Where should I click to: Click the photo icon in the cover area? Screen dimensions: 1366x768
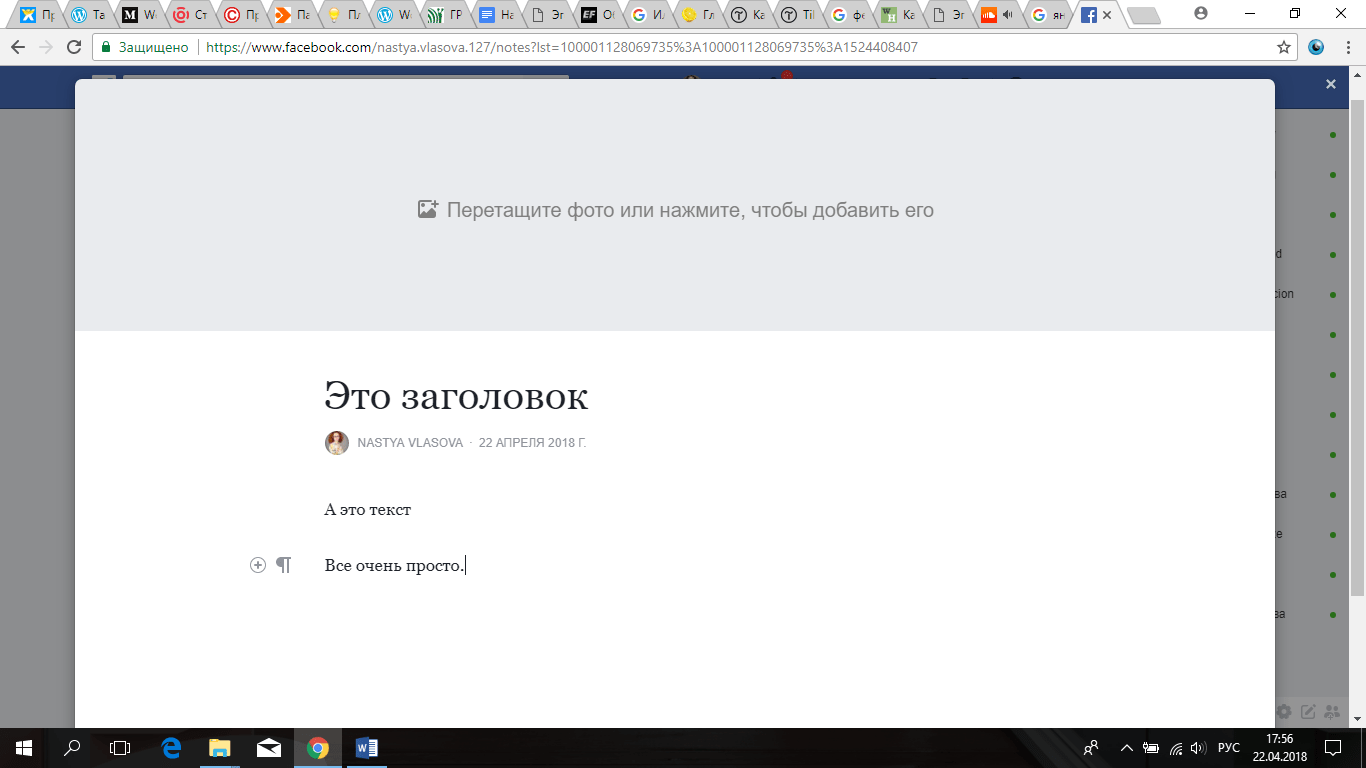point(429,209)
